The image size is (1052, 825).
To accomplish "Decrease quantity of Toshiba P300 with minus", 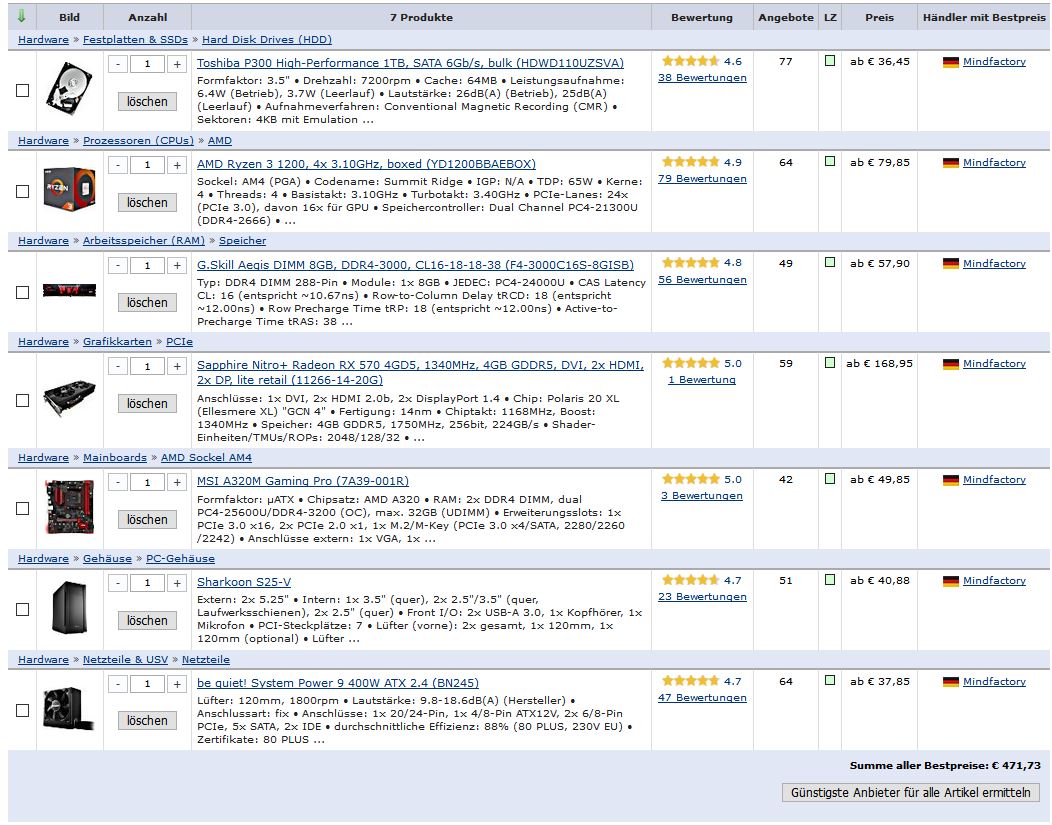I will (118, 64).
